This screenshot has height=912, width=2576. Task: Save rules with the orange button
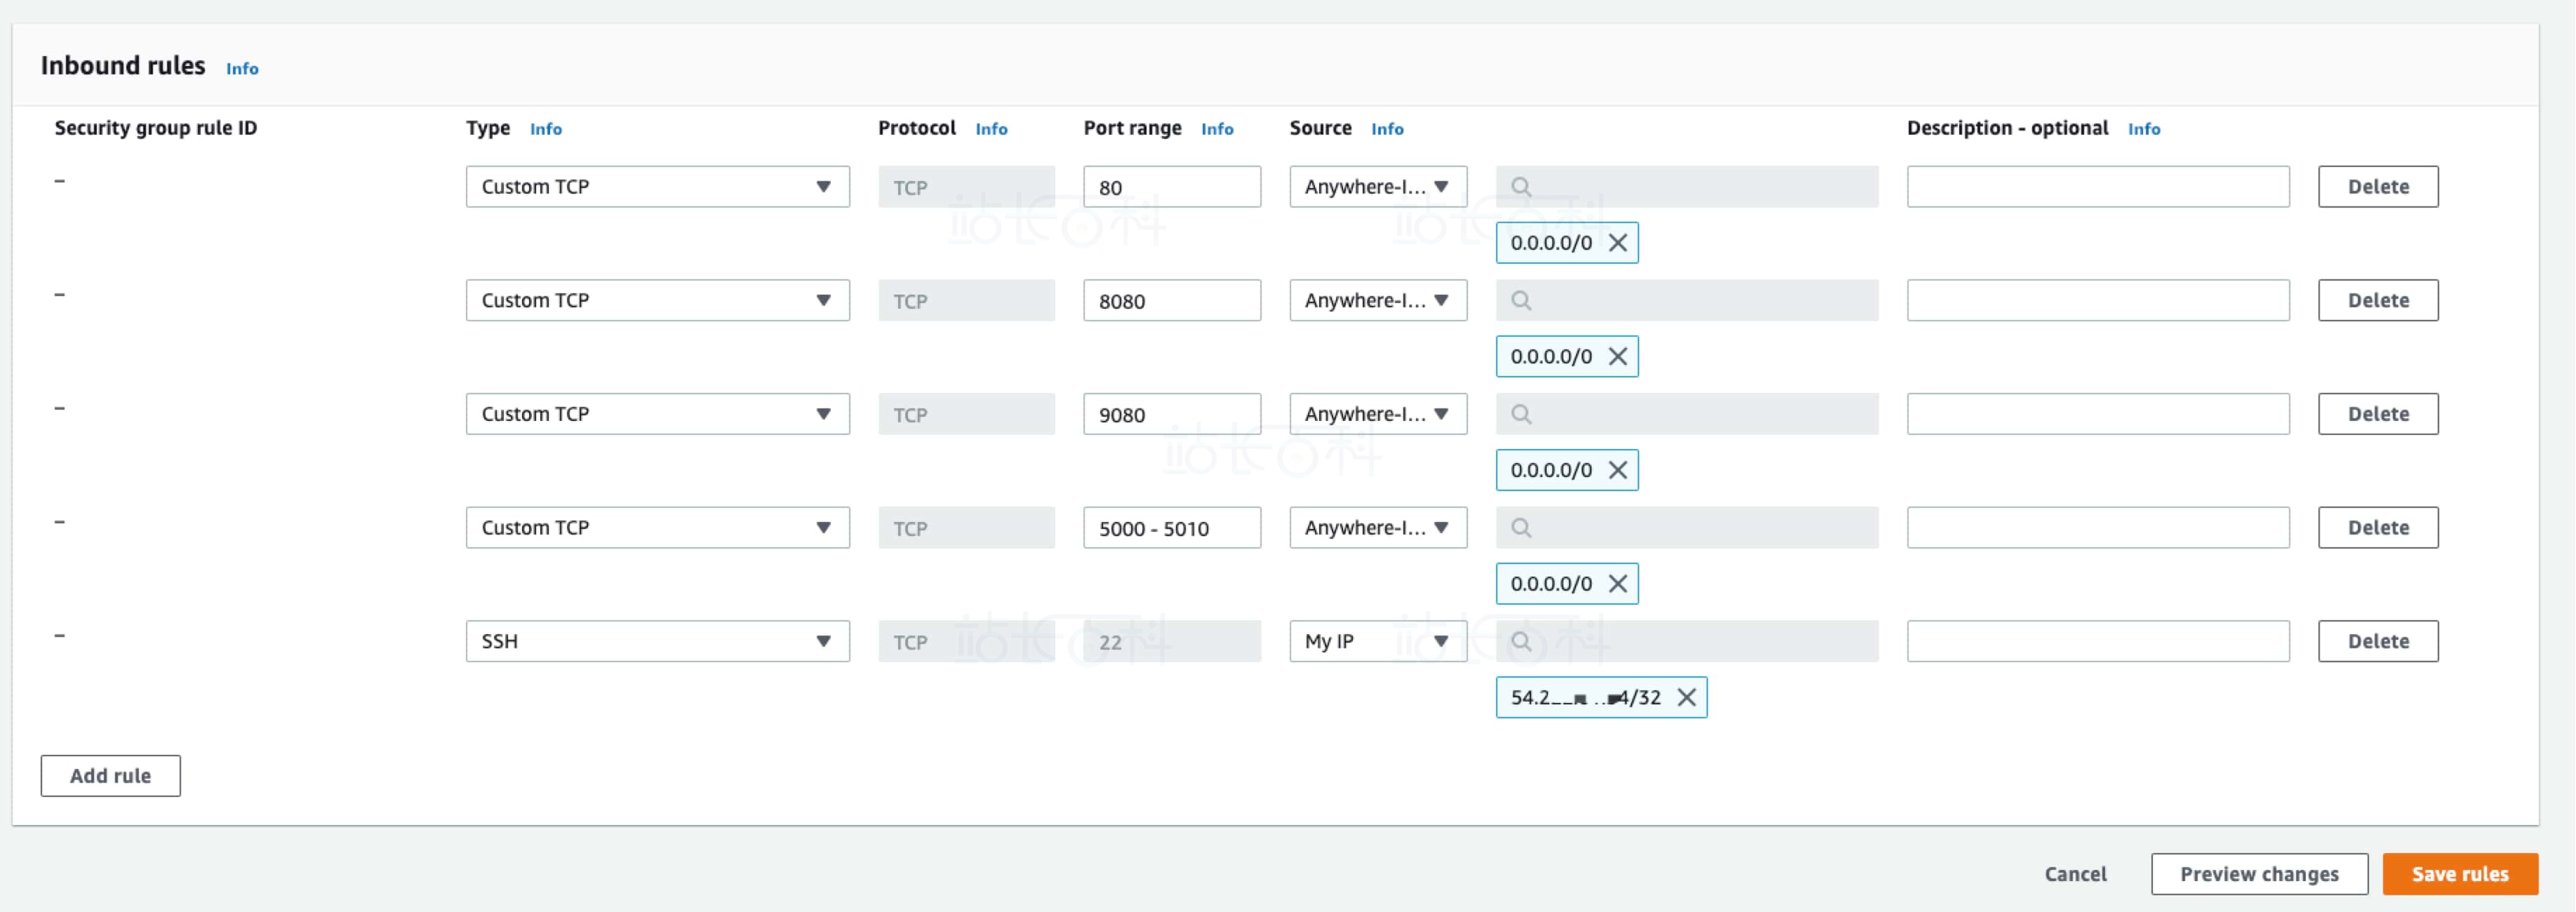tap(2459, 874)
